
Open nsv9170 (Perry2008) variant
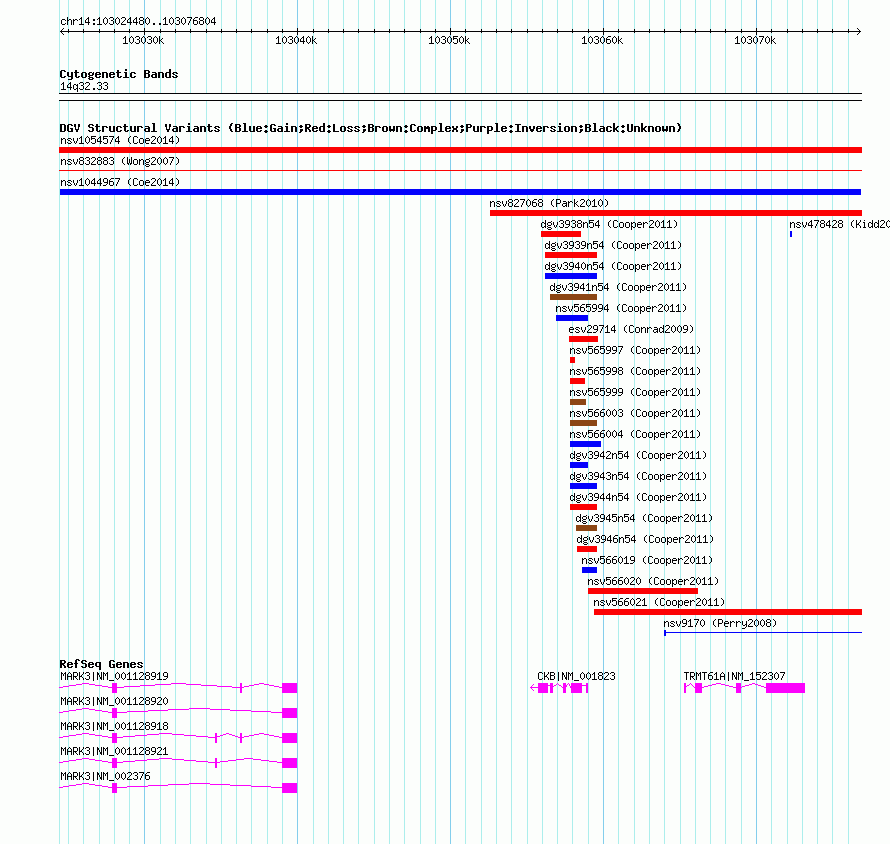pyautogui.click(x=720, y=623)
